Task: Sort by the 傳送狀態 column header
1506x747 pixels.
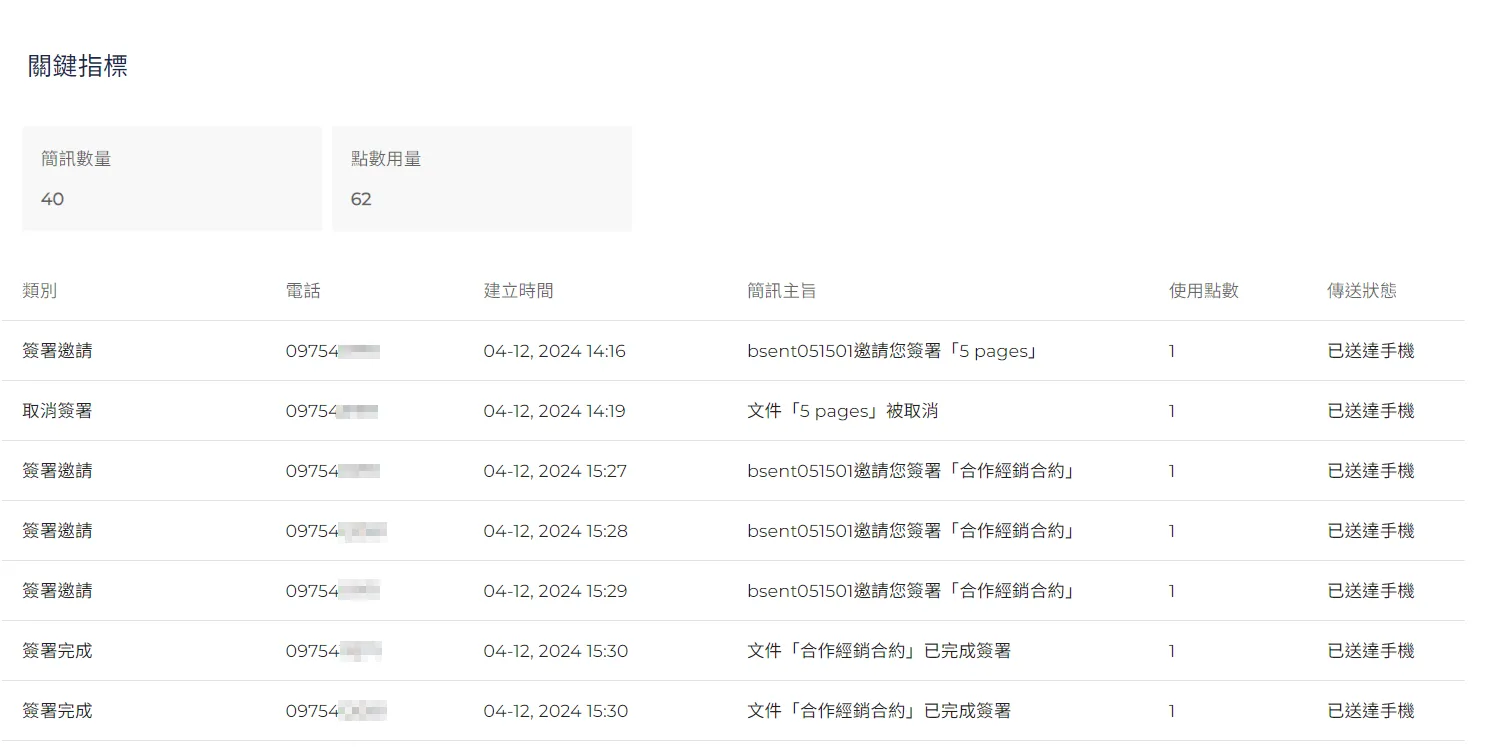Action: (1361, 291)
